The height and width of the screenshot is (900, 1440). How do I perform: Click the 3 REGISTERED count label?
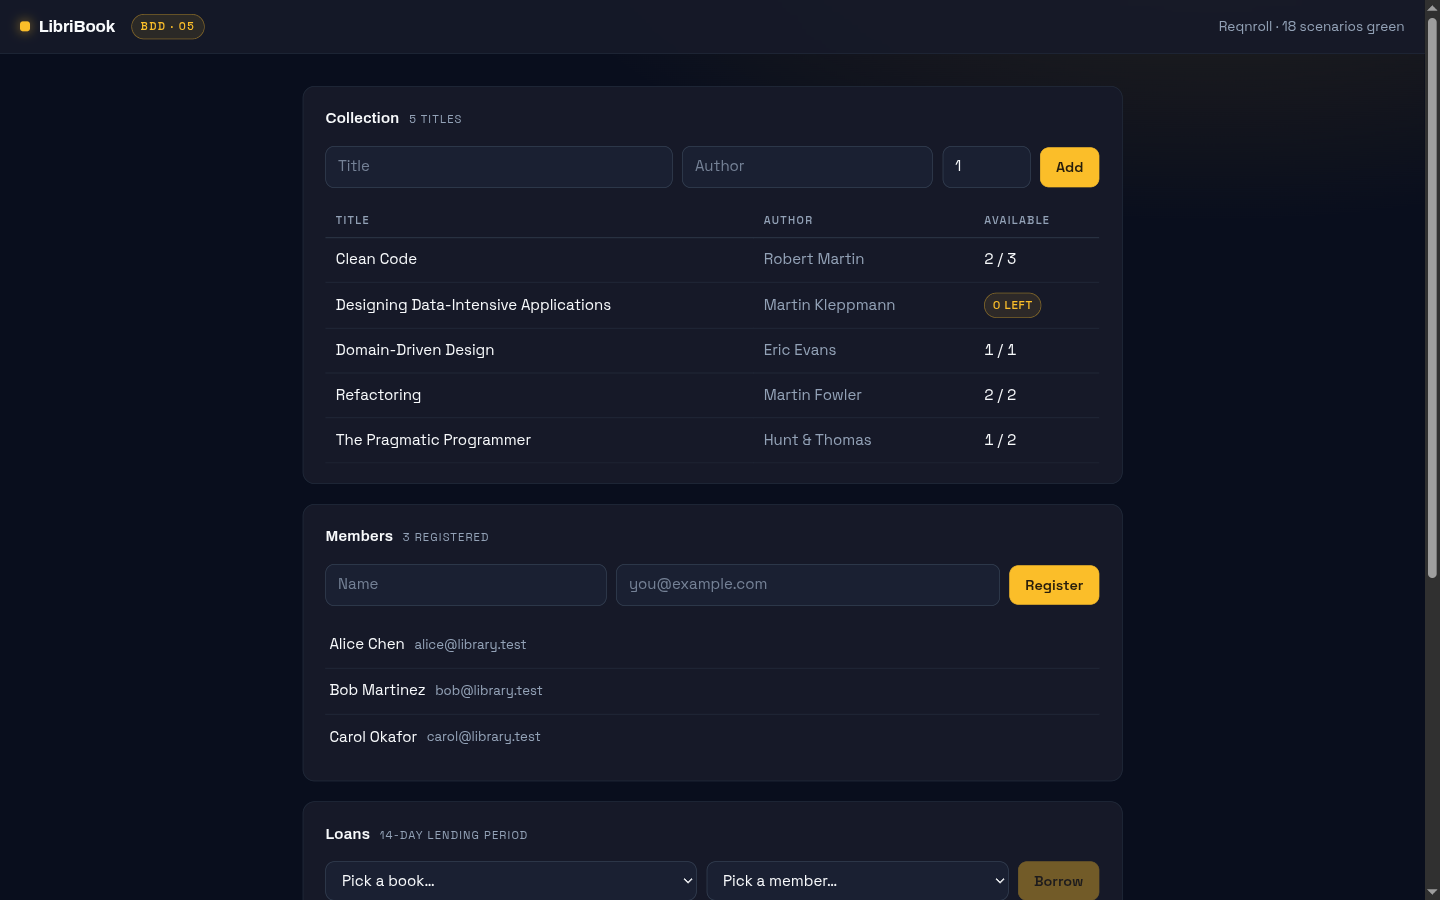(446, 537)
